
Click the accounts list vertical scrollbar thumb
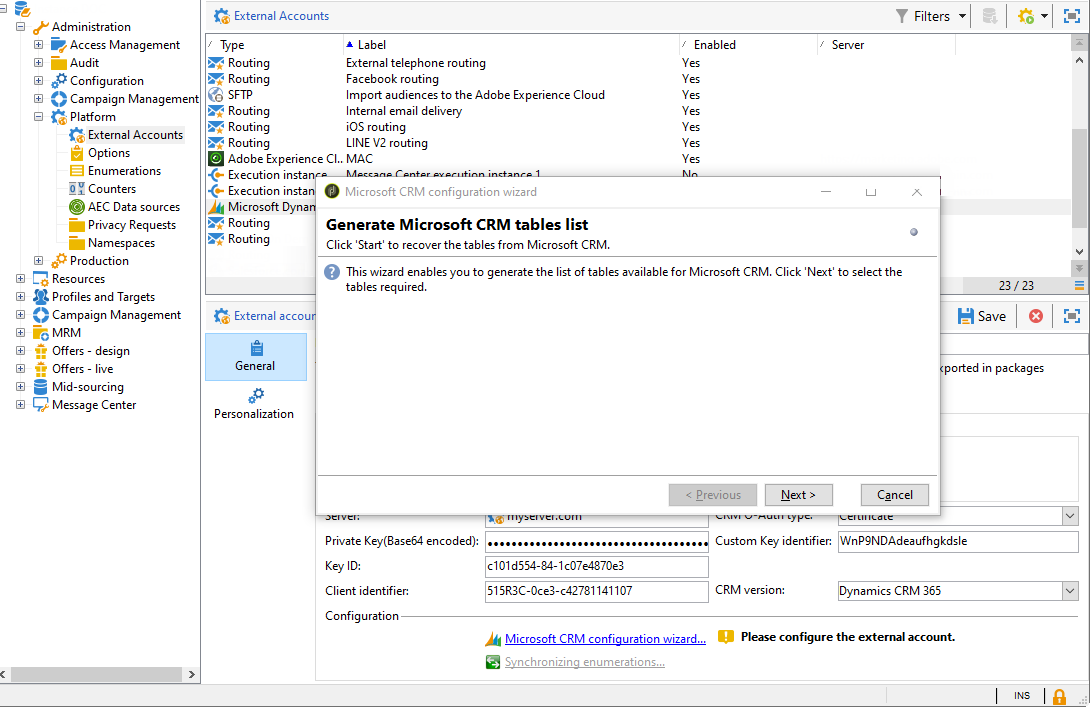coord(1079,178)
